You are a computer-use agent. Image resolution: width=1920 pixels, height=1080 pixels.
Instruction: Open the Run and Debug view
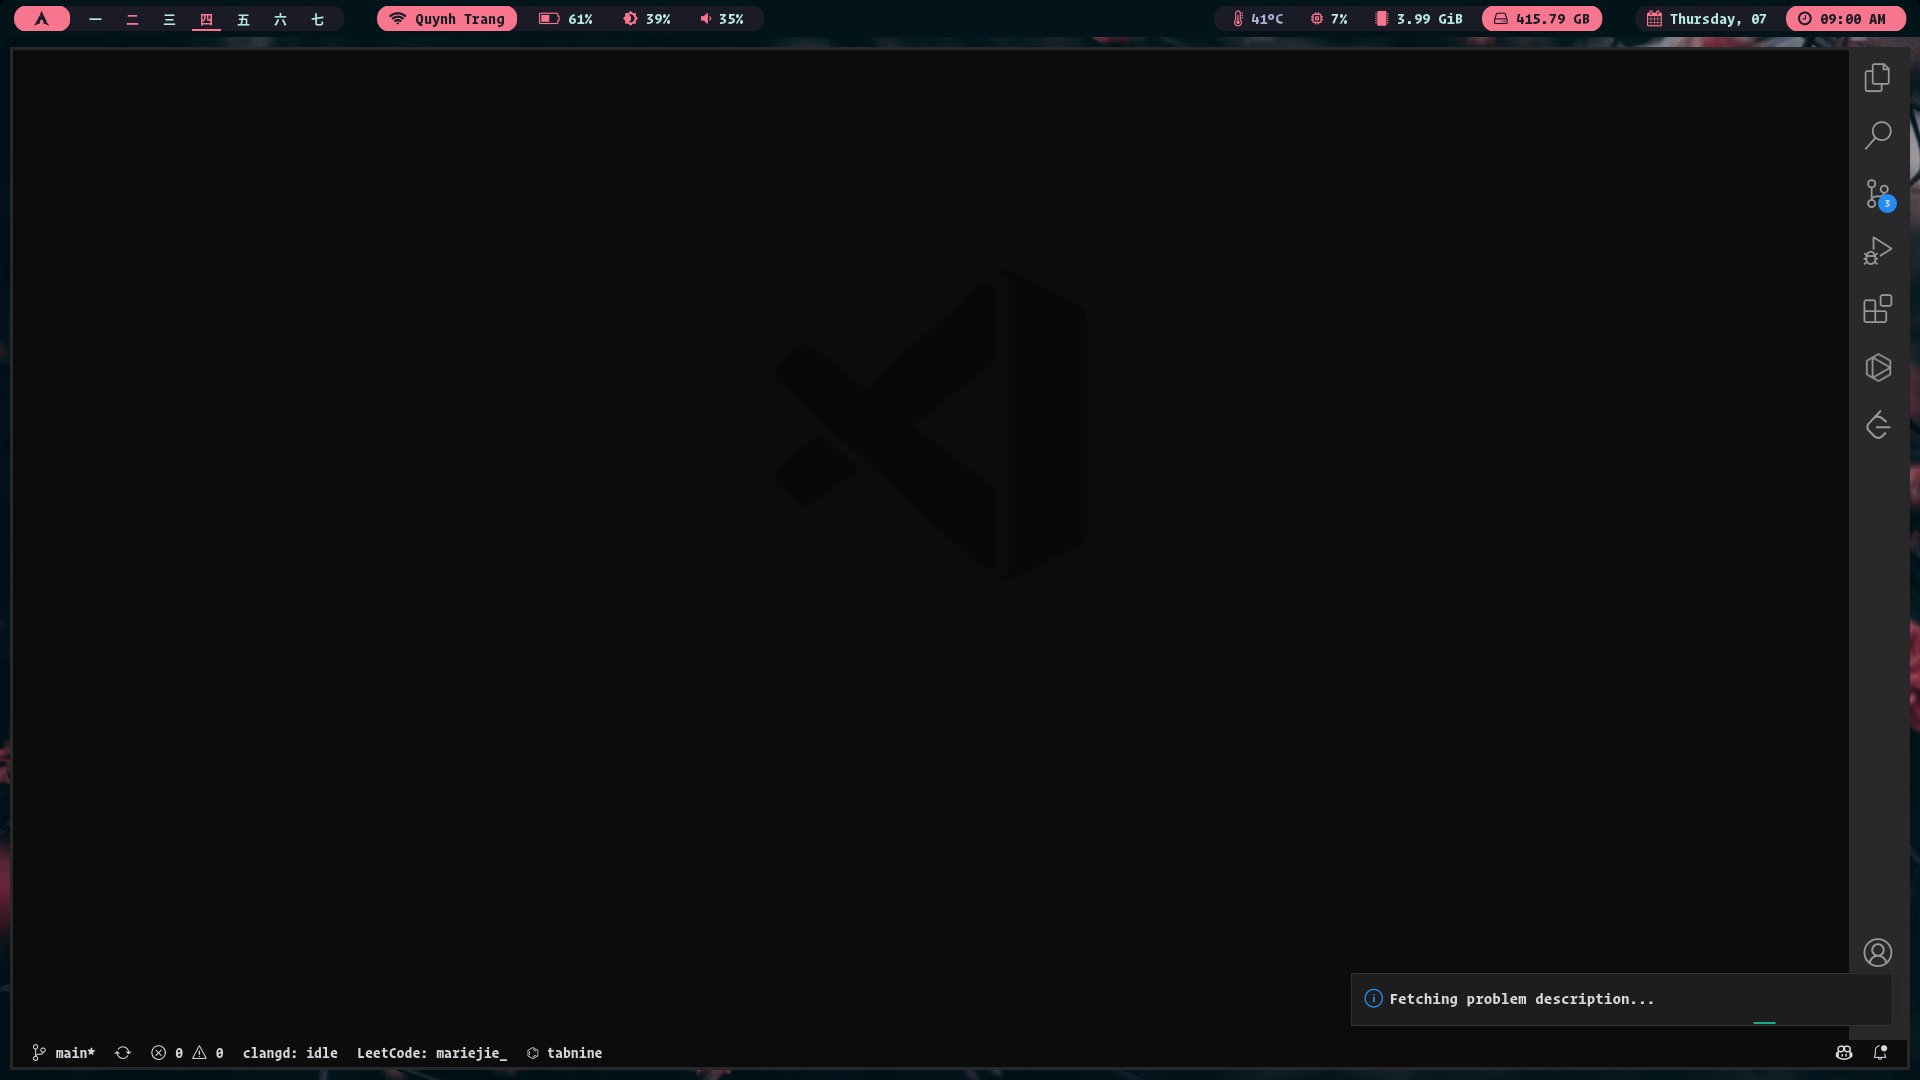(x=1877, y=251)
